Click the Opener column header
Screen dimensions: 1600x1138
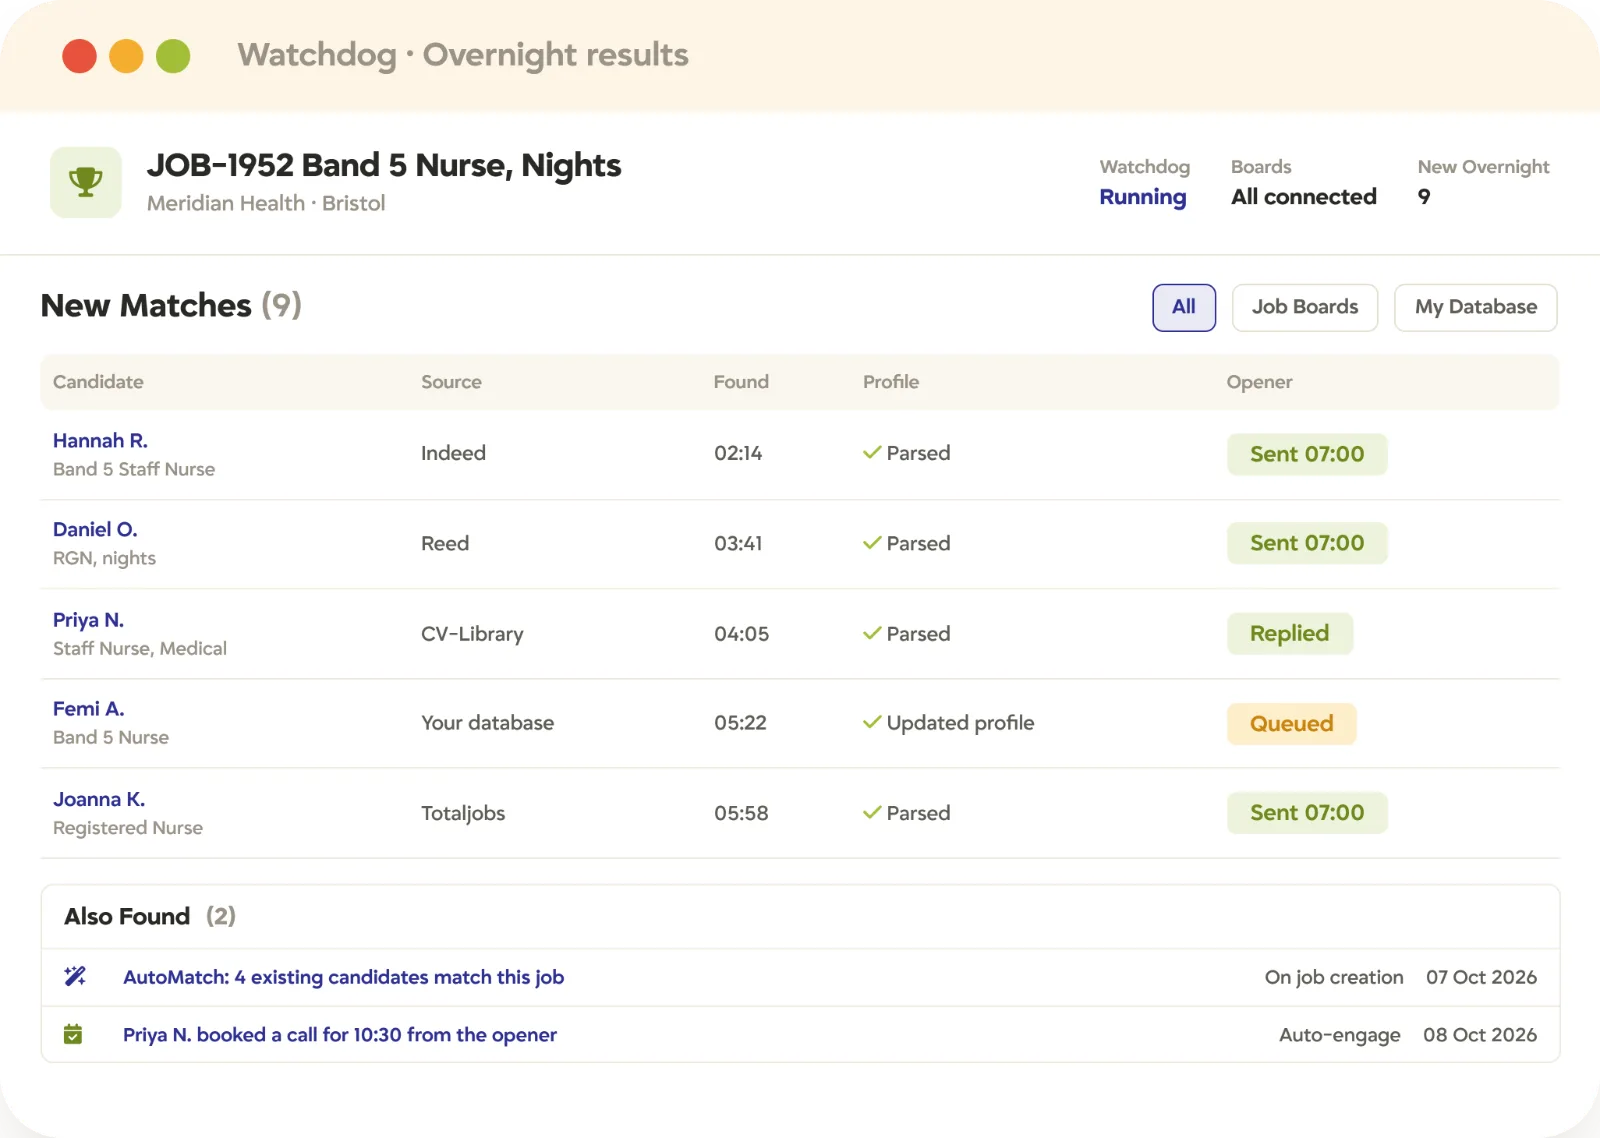[x=1259, y=382]
